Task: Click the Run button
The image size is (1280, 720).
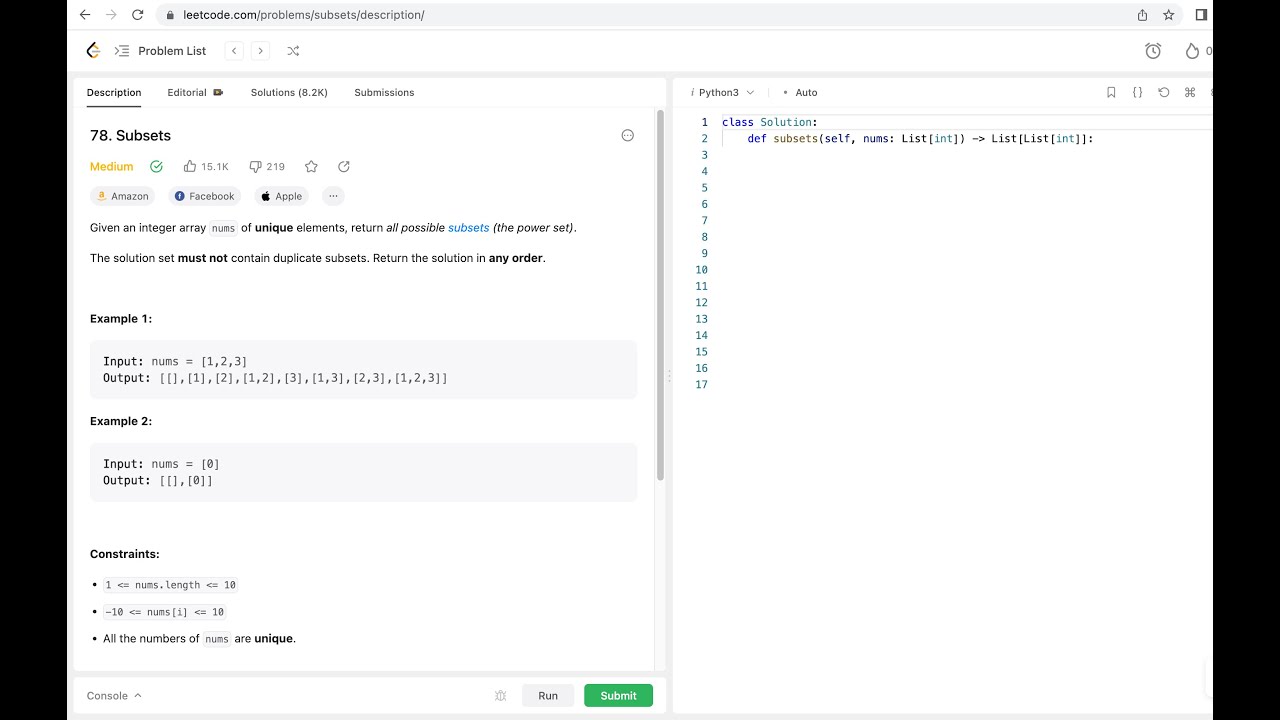Action: tap(548, 696)
